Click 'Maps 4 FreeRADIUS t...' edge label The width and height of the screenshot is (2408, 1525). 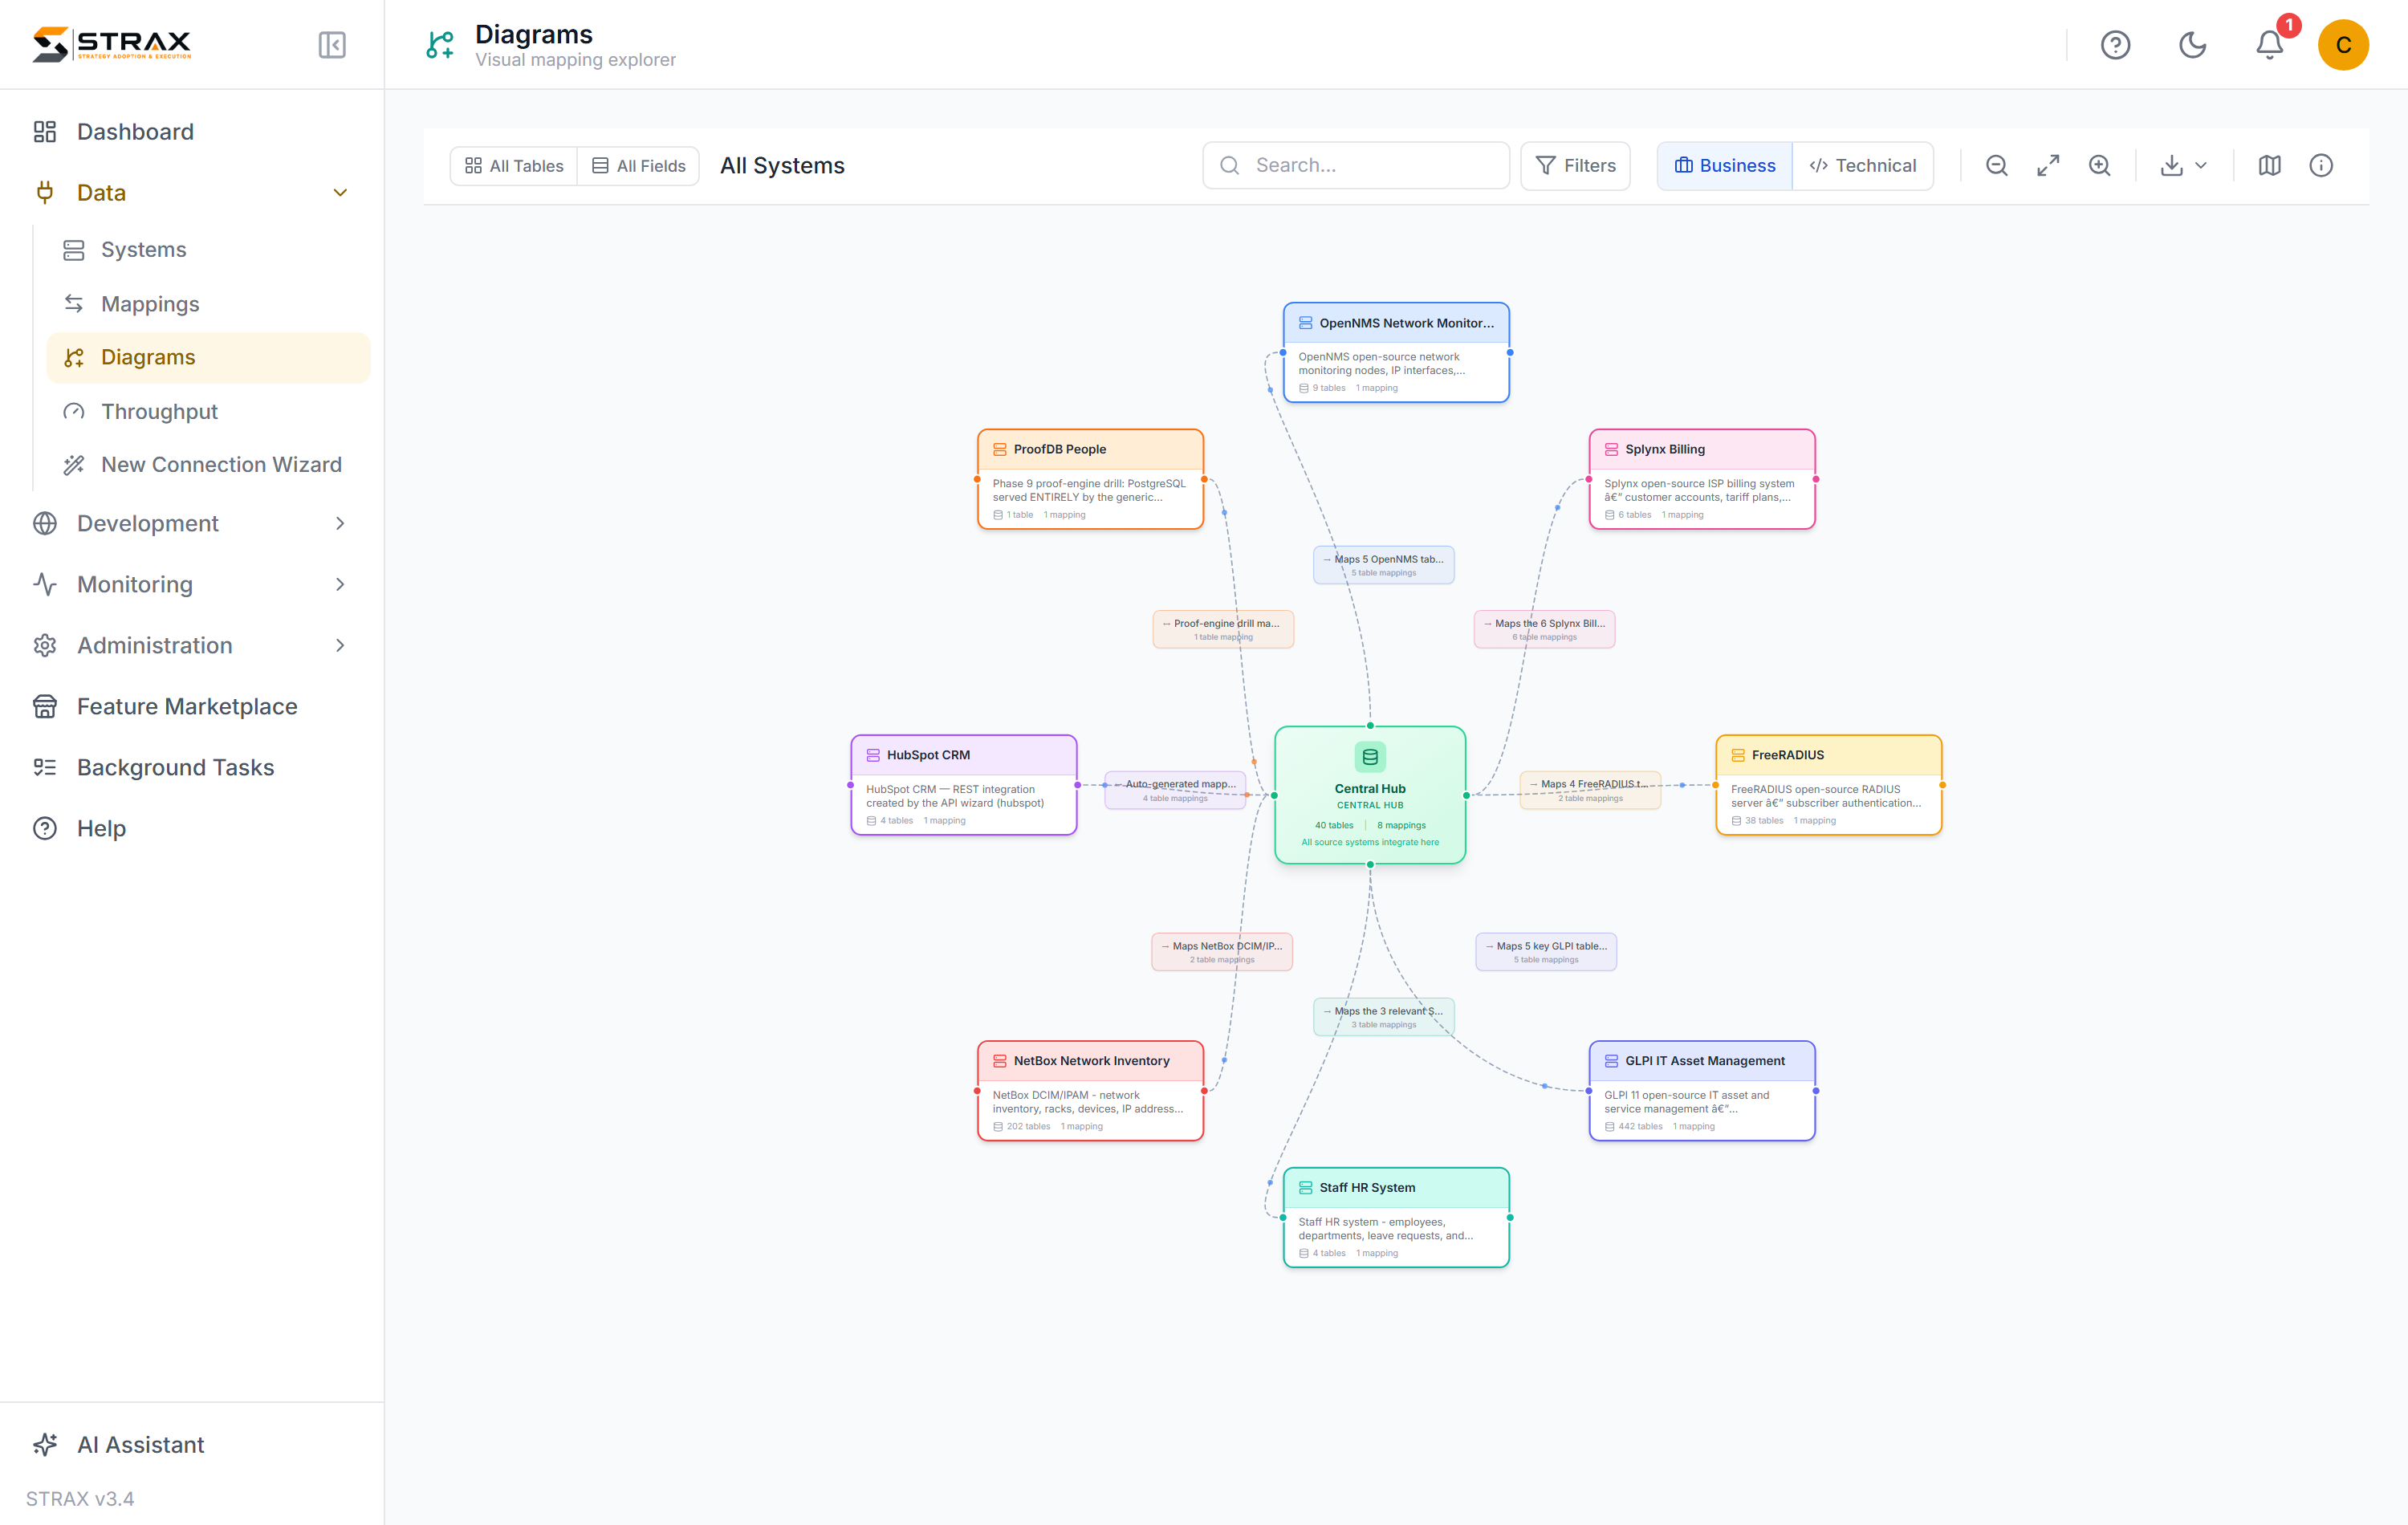tap(1590, 790)
